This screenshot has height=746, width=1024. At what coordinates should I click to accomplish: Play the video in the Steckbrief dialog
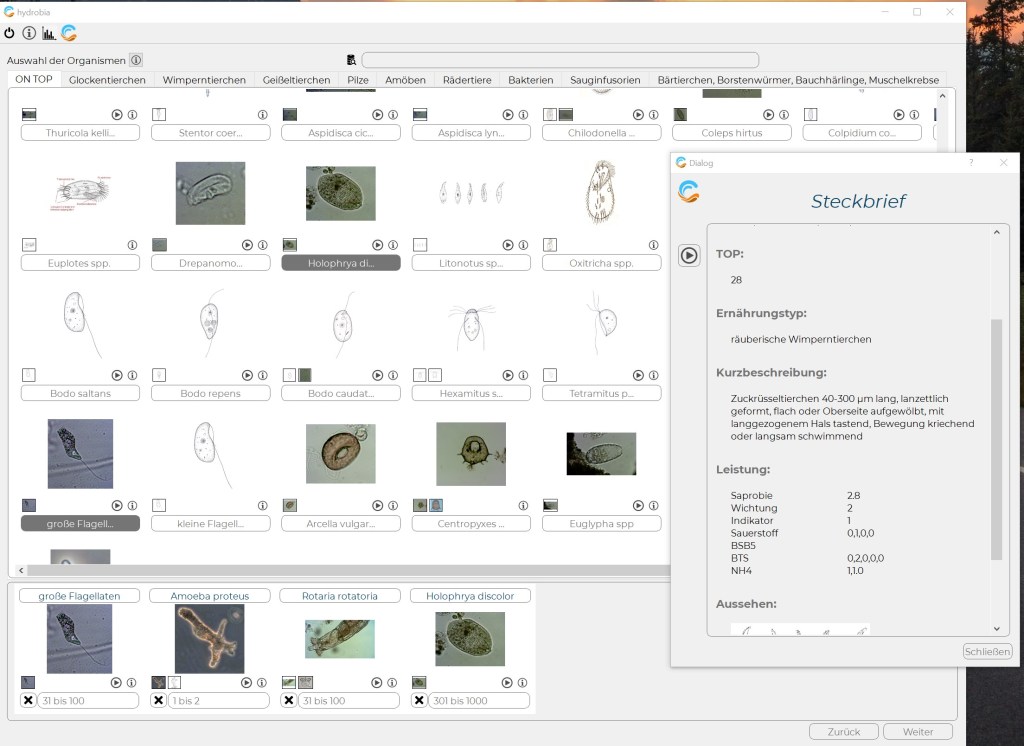689,255
